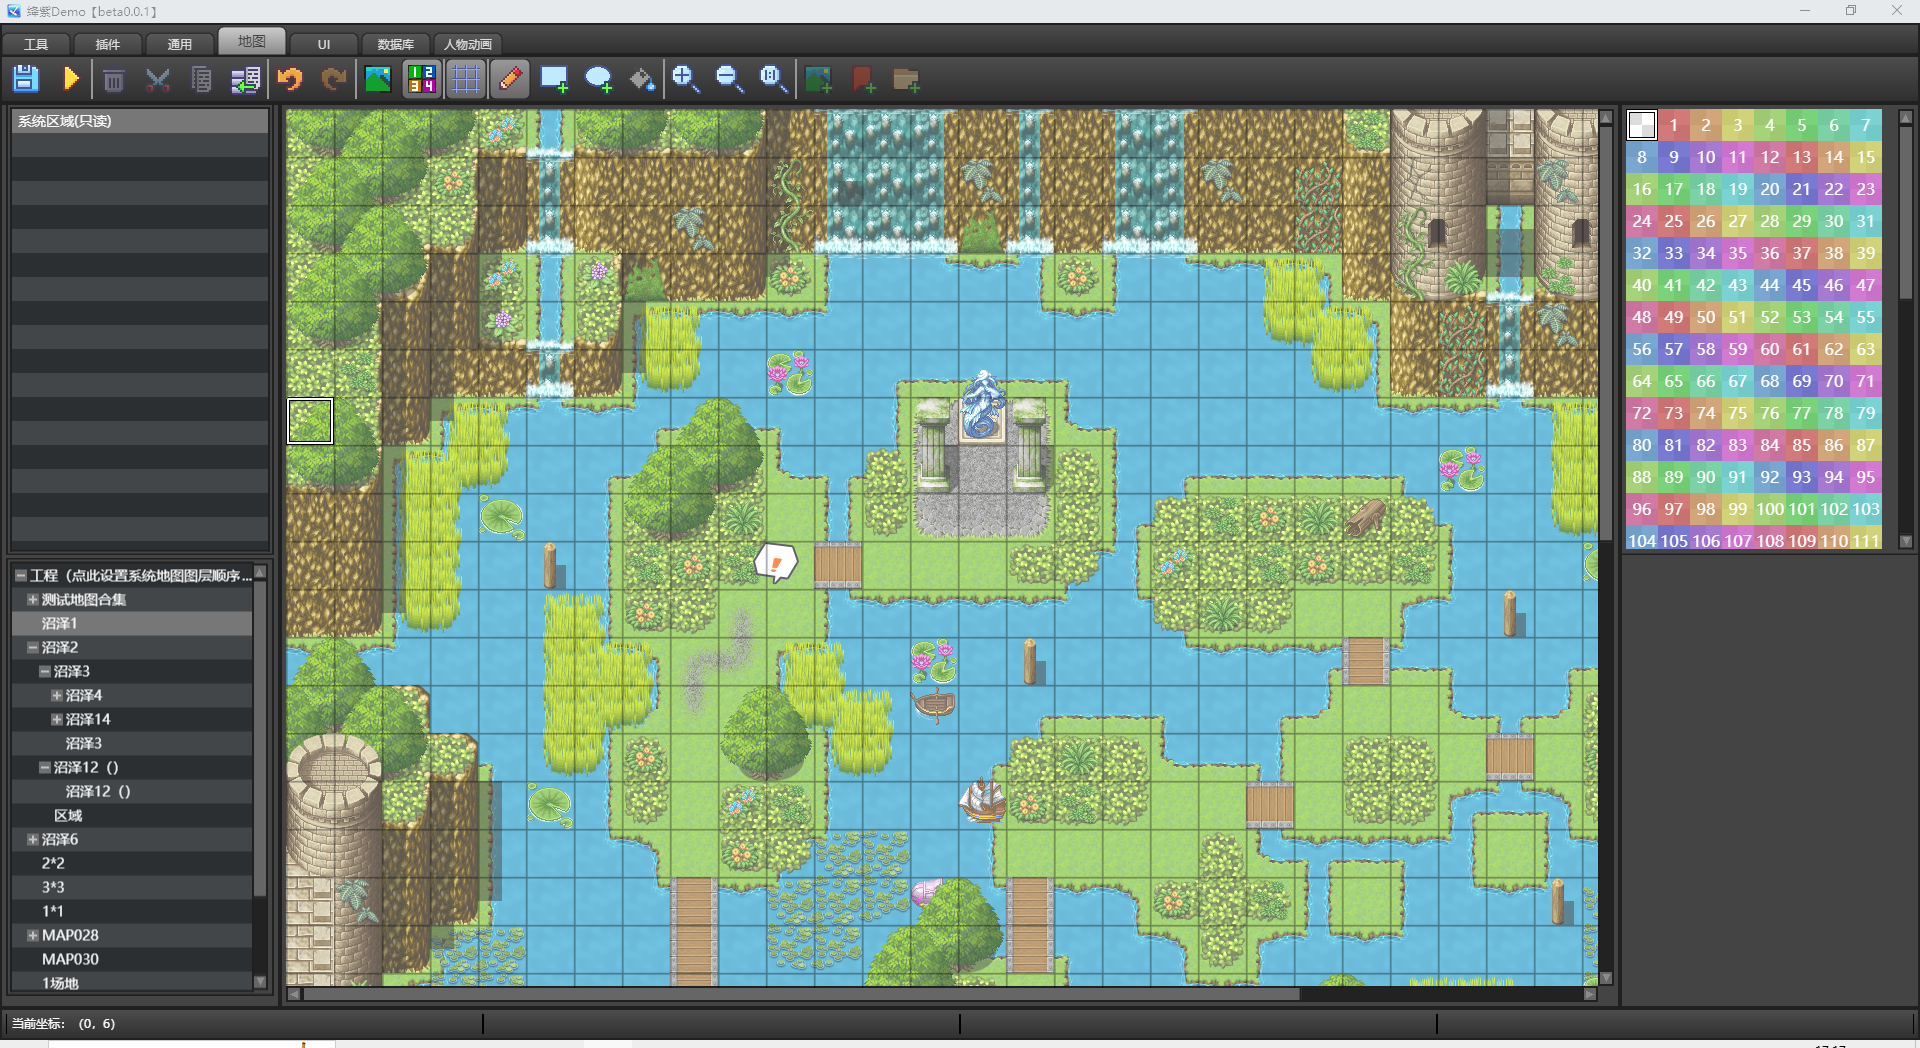The width and height of the screenshot is (1920, 1048).
Task: Run the game with the play icon
Action: tap(71, 79)
